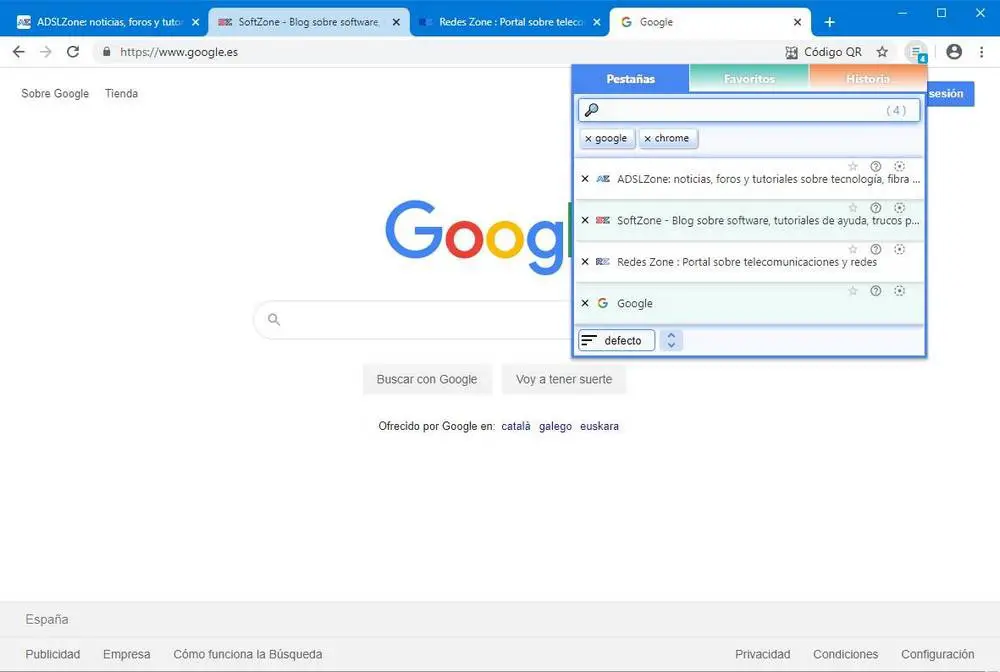Remove the google filter tag
The width and height of the screenshot is (1000, 672).
[x=588, y=138]
